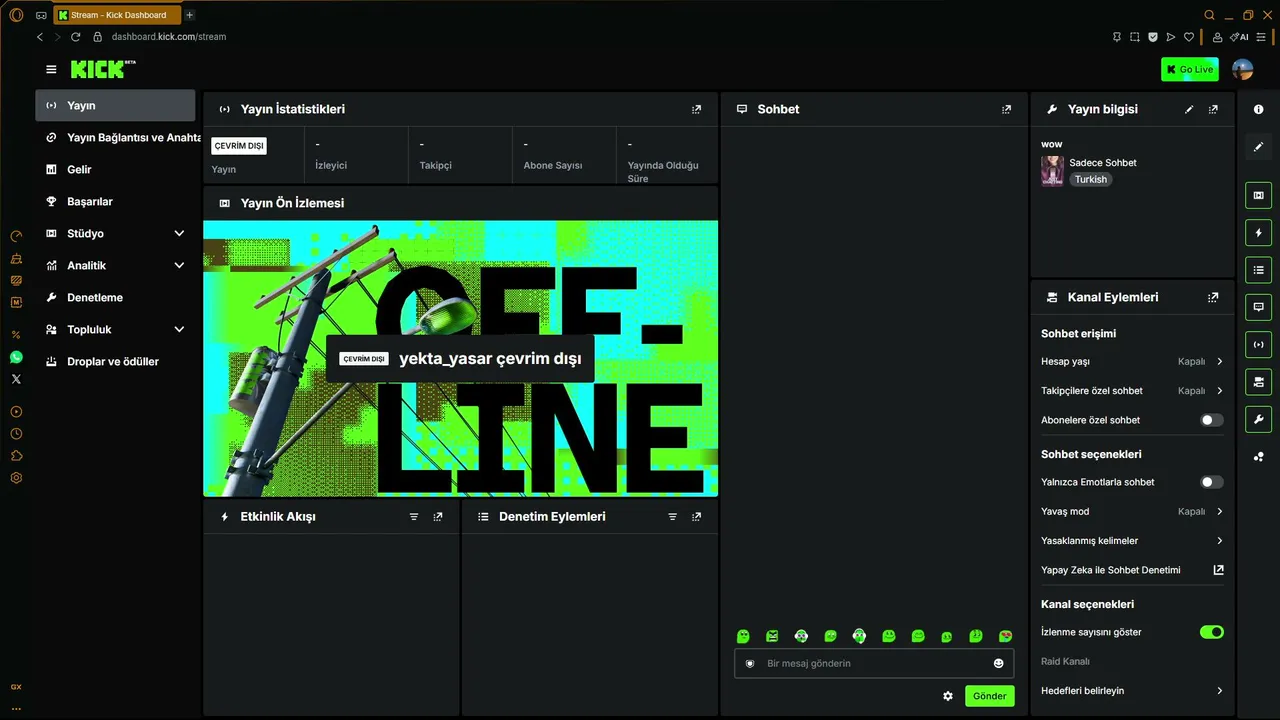Open WhatsApp in Opera sidebar
Image resolution: width=1280 pixels, height=720 pixels.
click(16, 357)
